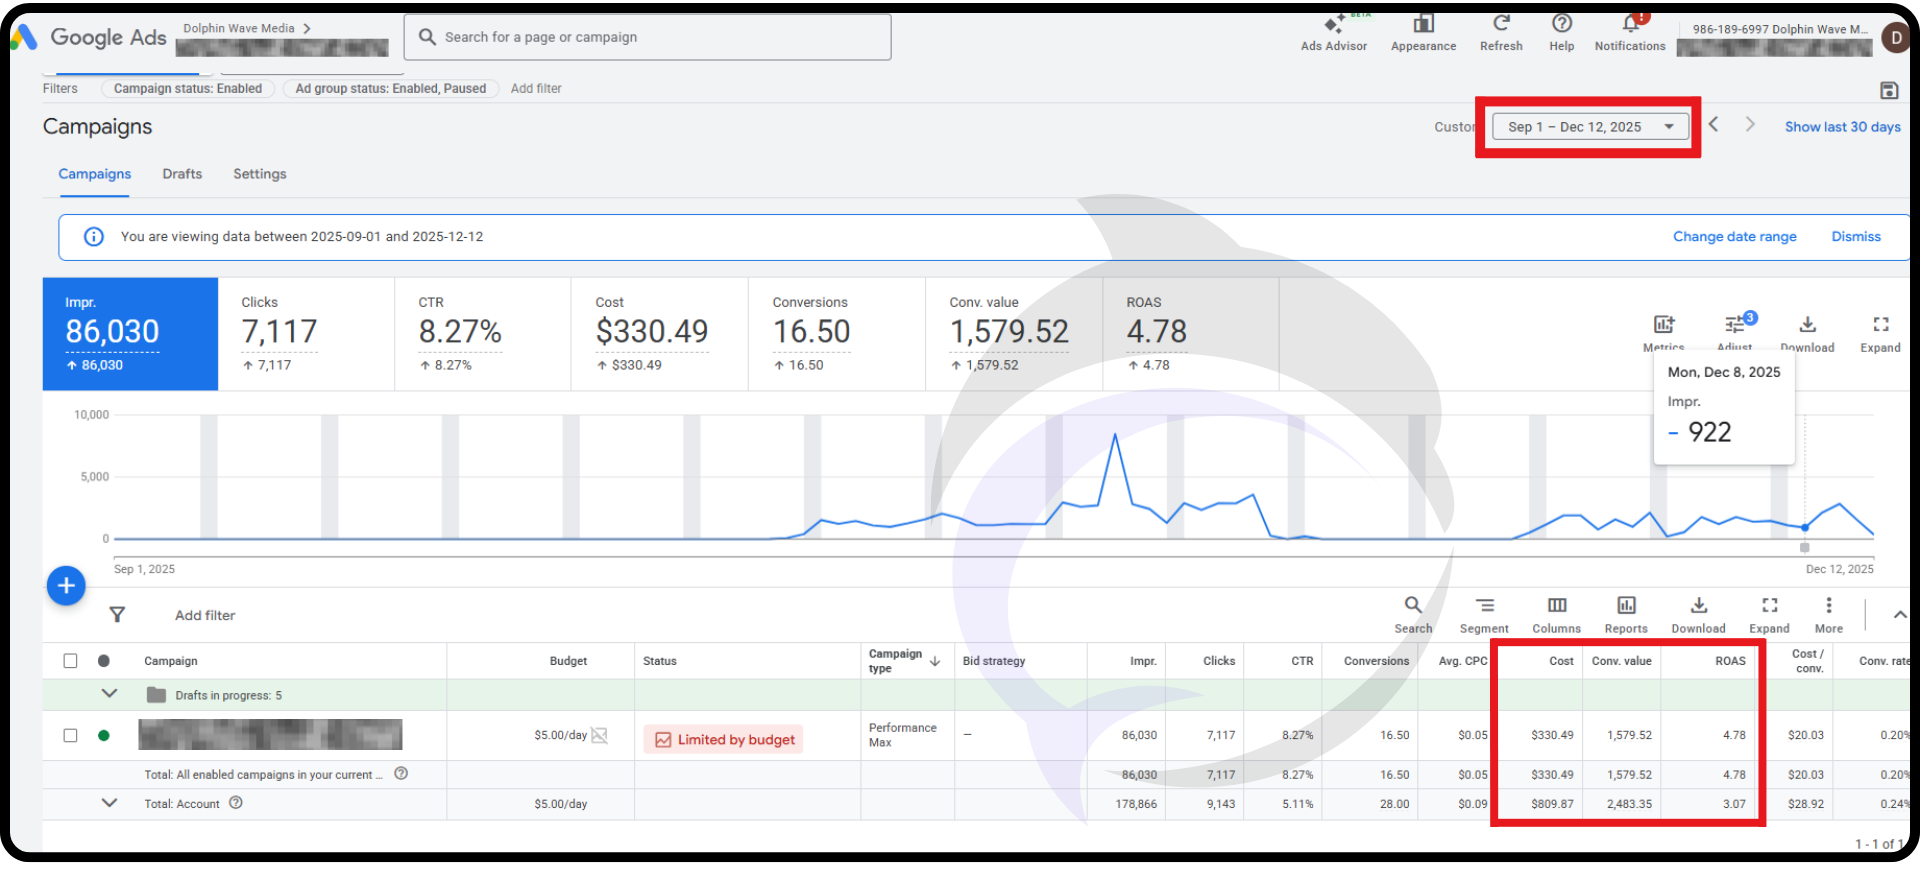Open Dolphin Wave Media account switcher

click(247, 28)
